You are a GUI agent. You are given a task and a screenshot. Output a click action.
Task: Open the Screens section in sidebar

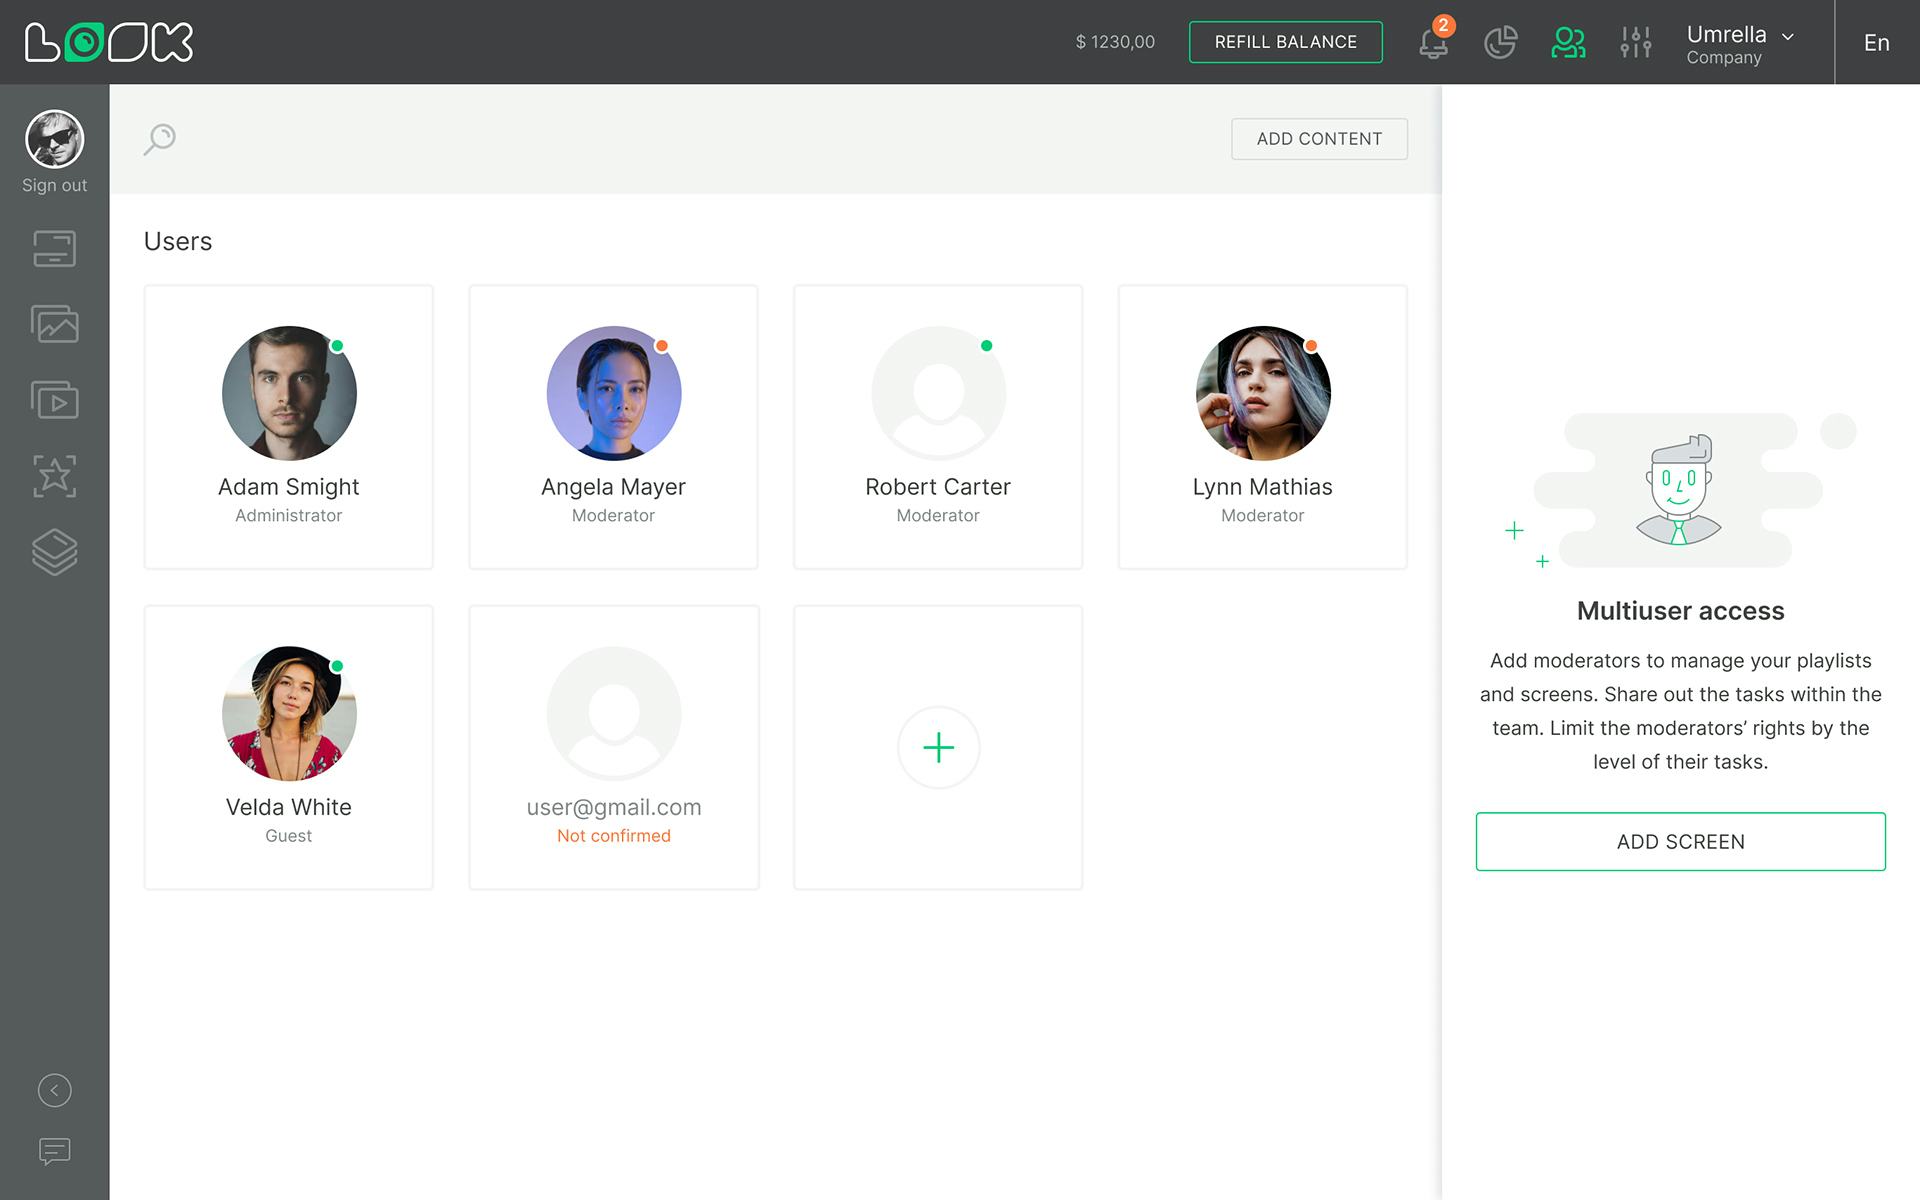point(54,249)
